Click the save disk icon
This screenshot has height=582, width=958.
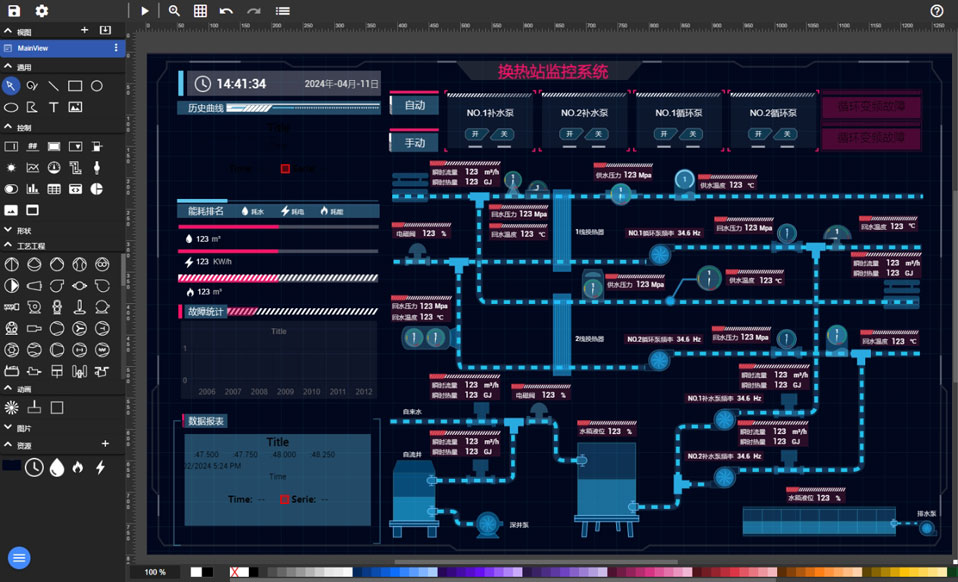click(x=14, y=11)
